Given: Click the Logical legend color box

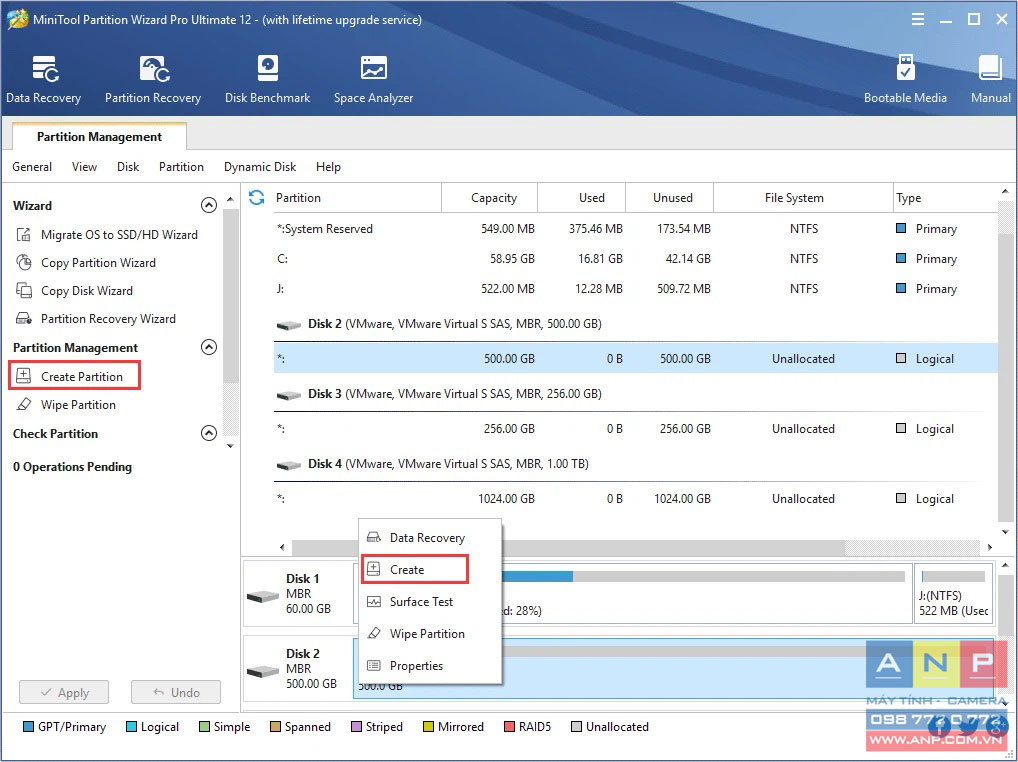Looking at the screenshot, I should pyautogui.click(x=131, y=726).
